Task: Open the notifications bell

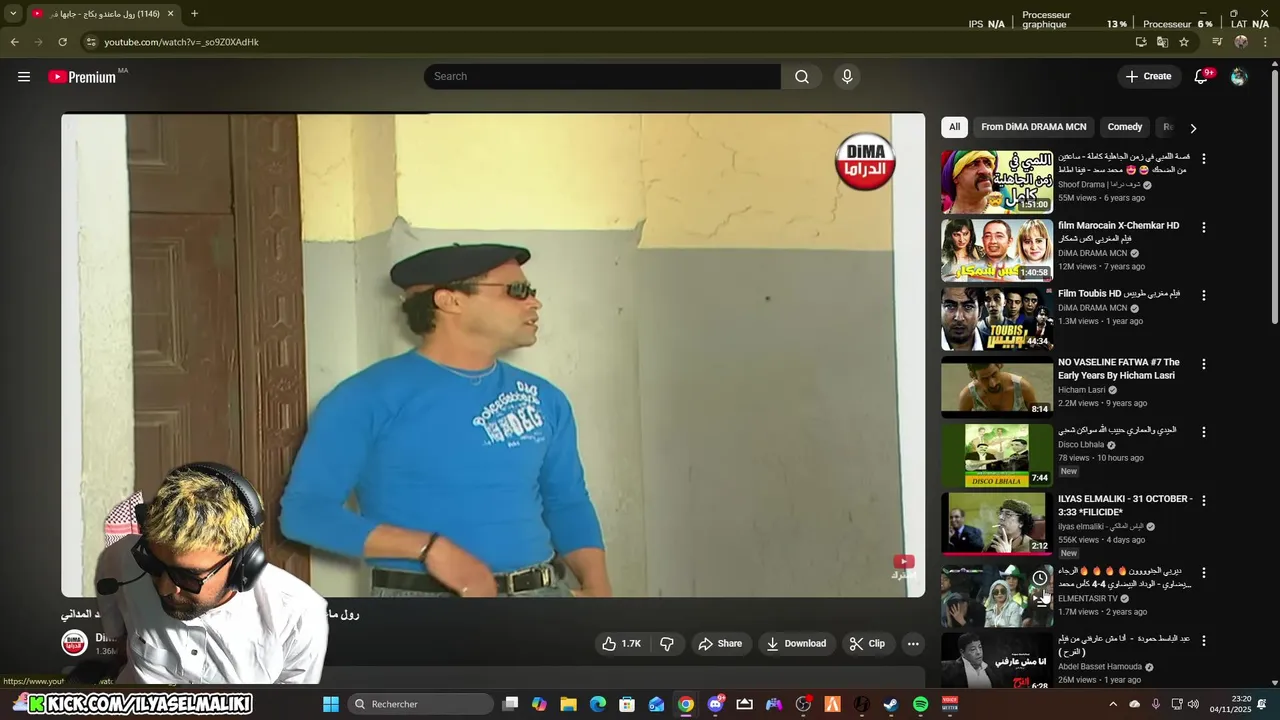Action: pyautogui.click(x=1202, y=77)
